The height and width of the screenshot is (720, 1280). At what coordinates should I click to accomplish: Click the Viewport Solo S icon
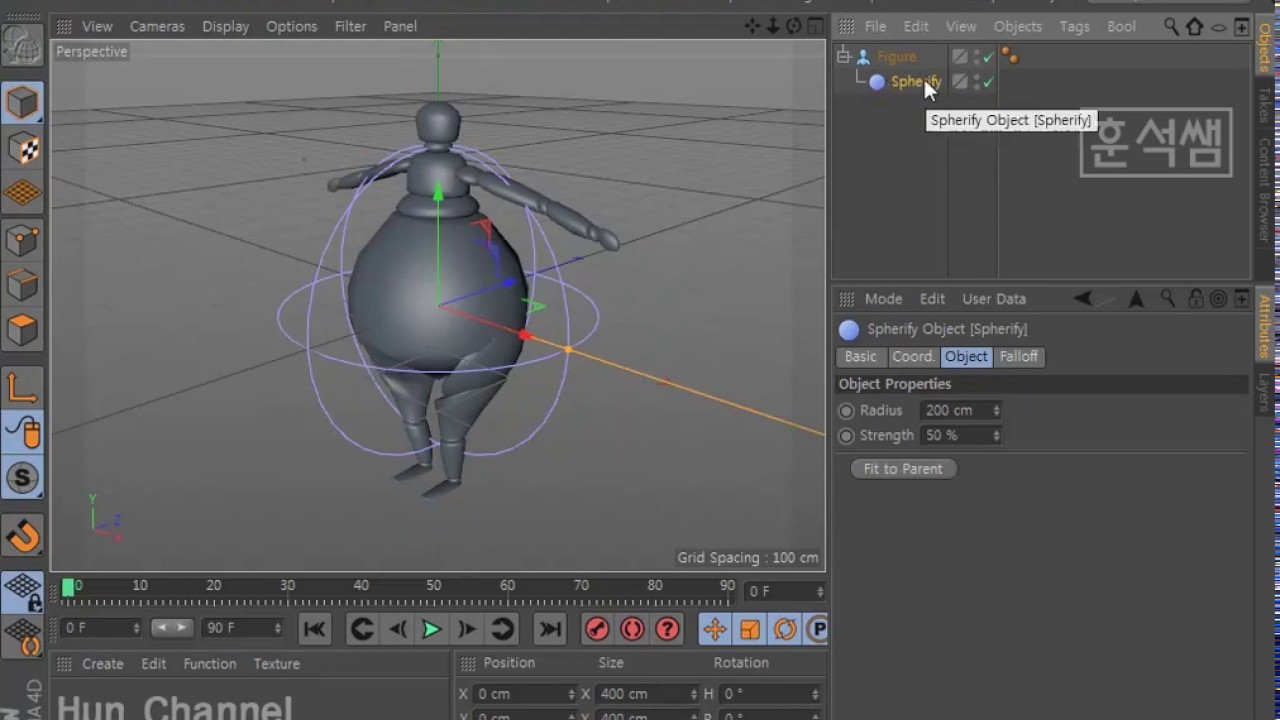pos(22,478)
